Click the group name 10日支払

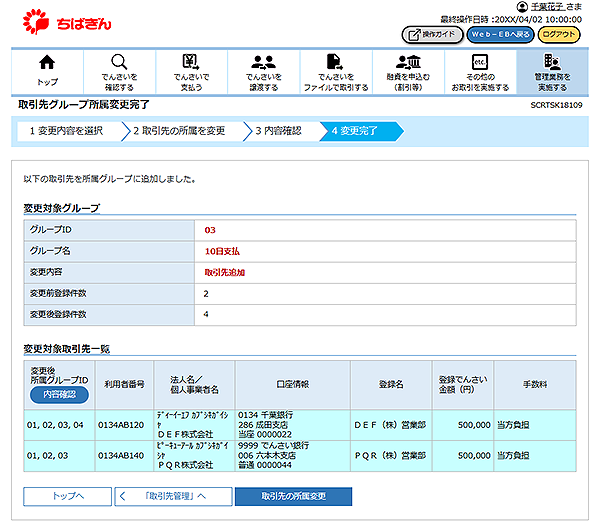[x=222, y=251]
